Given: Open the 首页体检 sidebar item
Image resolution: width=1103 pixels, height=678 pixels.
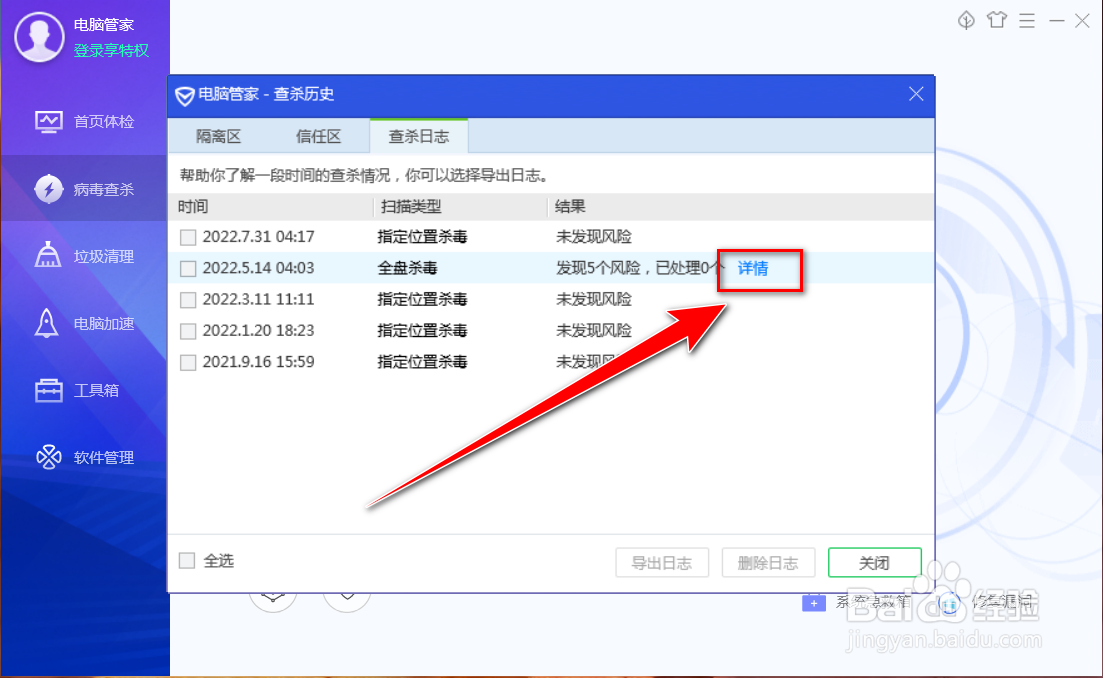Looking at the screenshot, I should (x=84, y=122).
